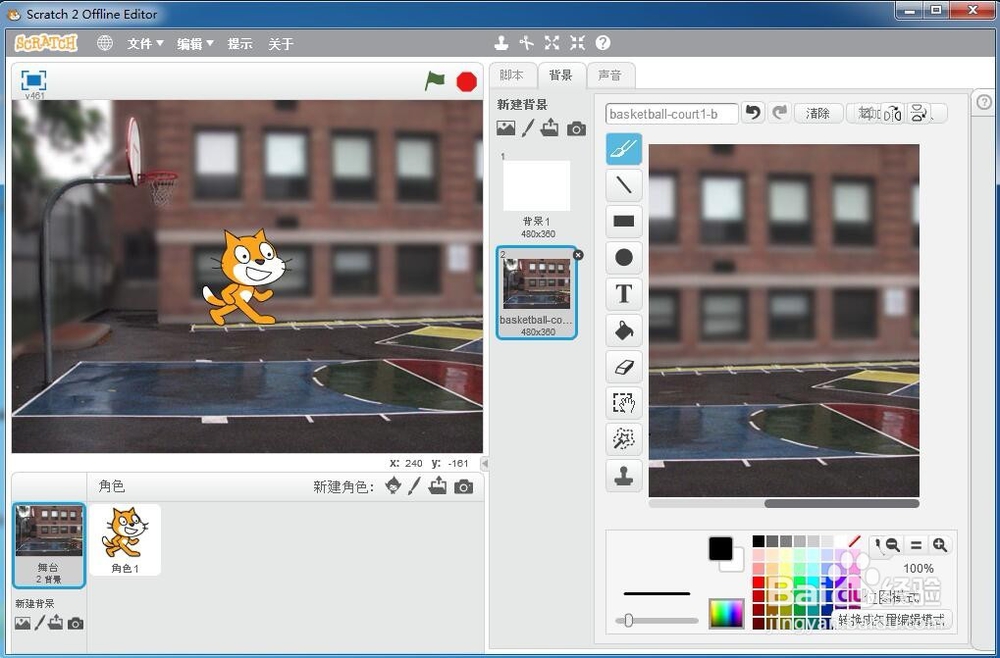The height and width of the screenshot is (658, 1000).
Task: Switch stage to full screen mode
Action: [33, 80]
